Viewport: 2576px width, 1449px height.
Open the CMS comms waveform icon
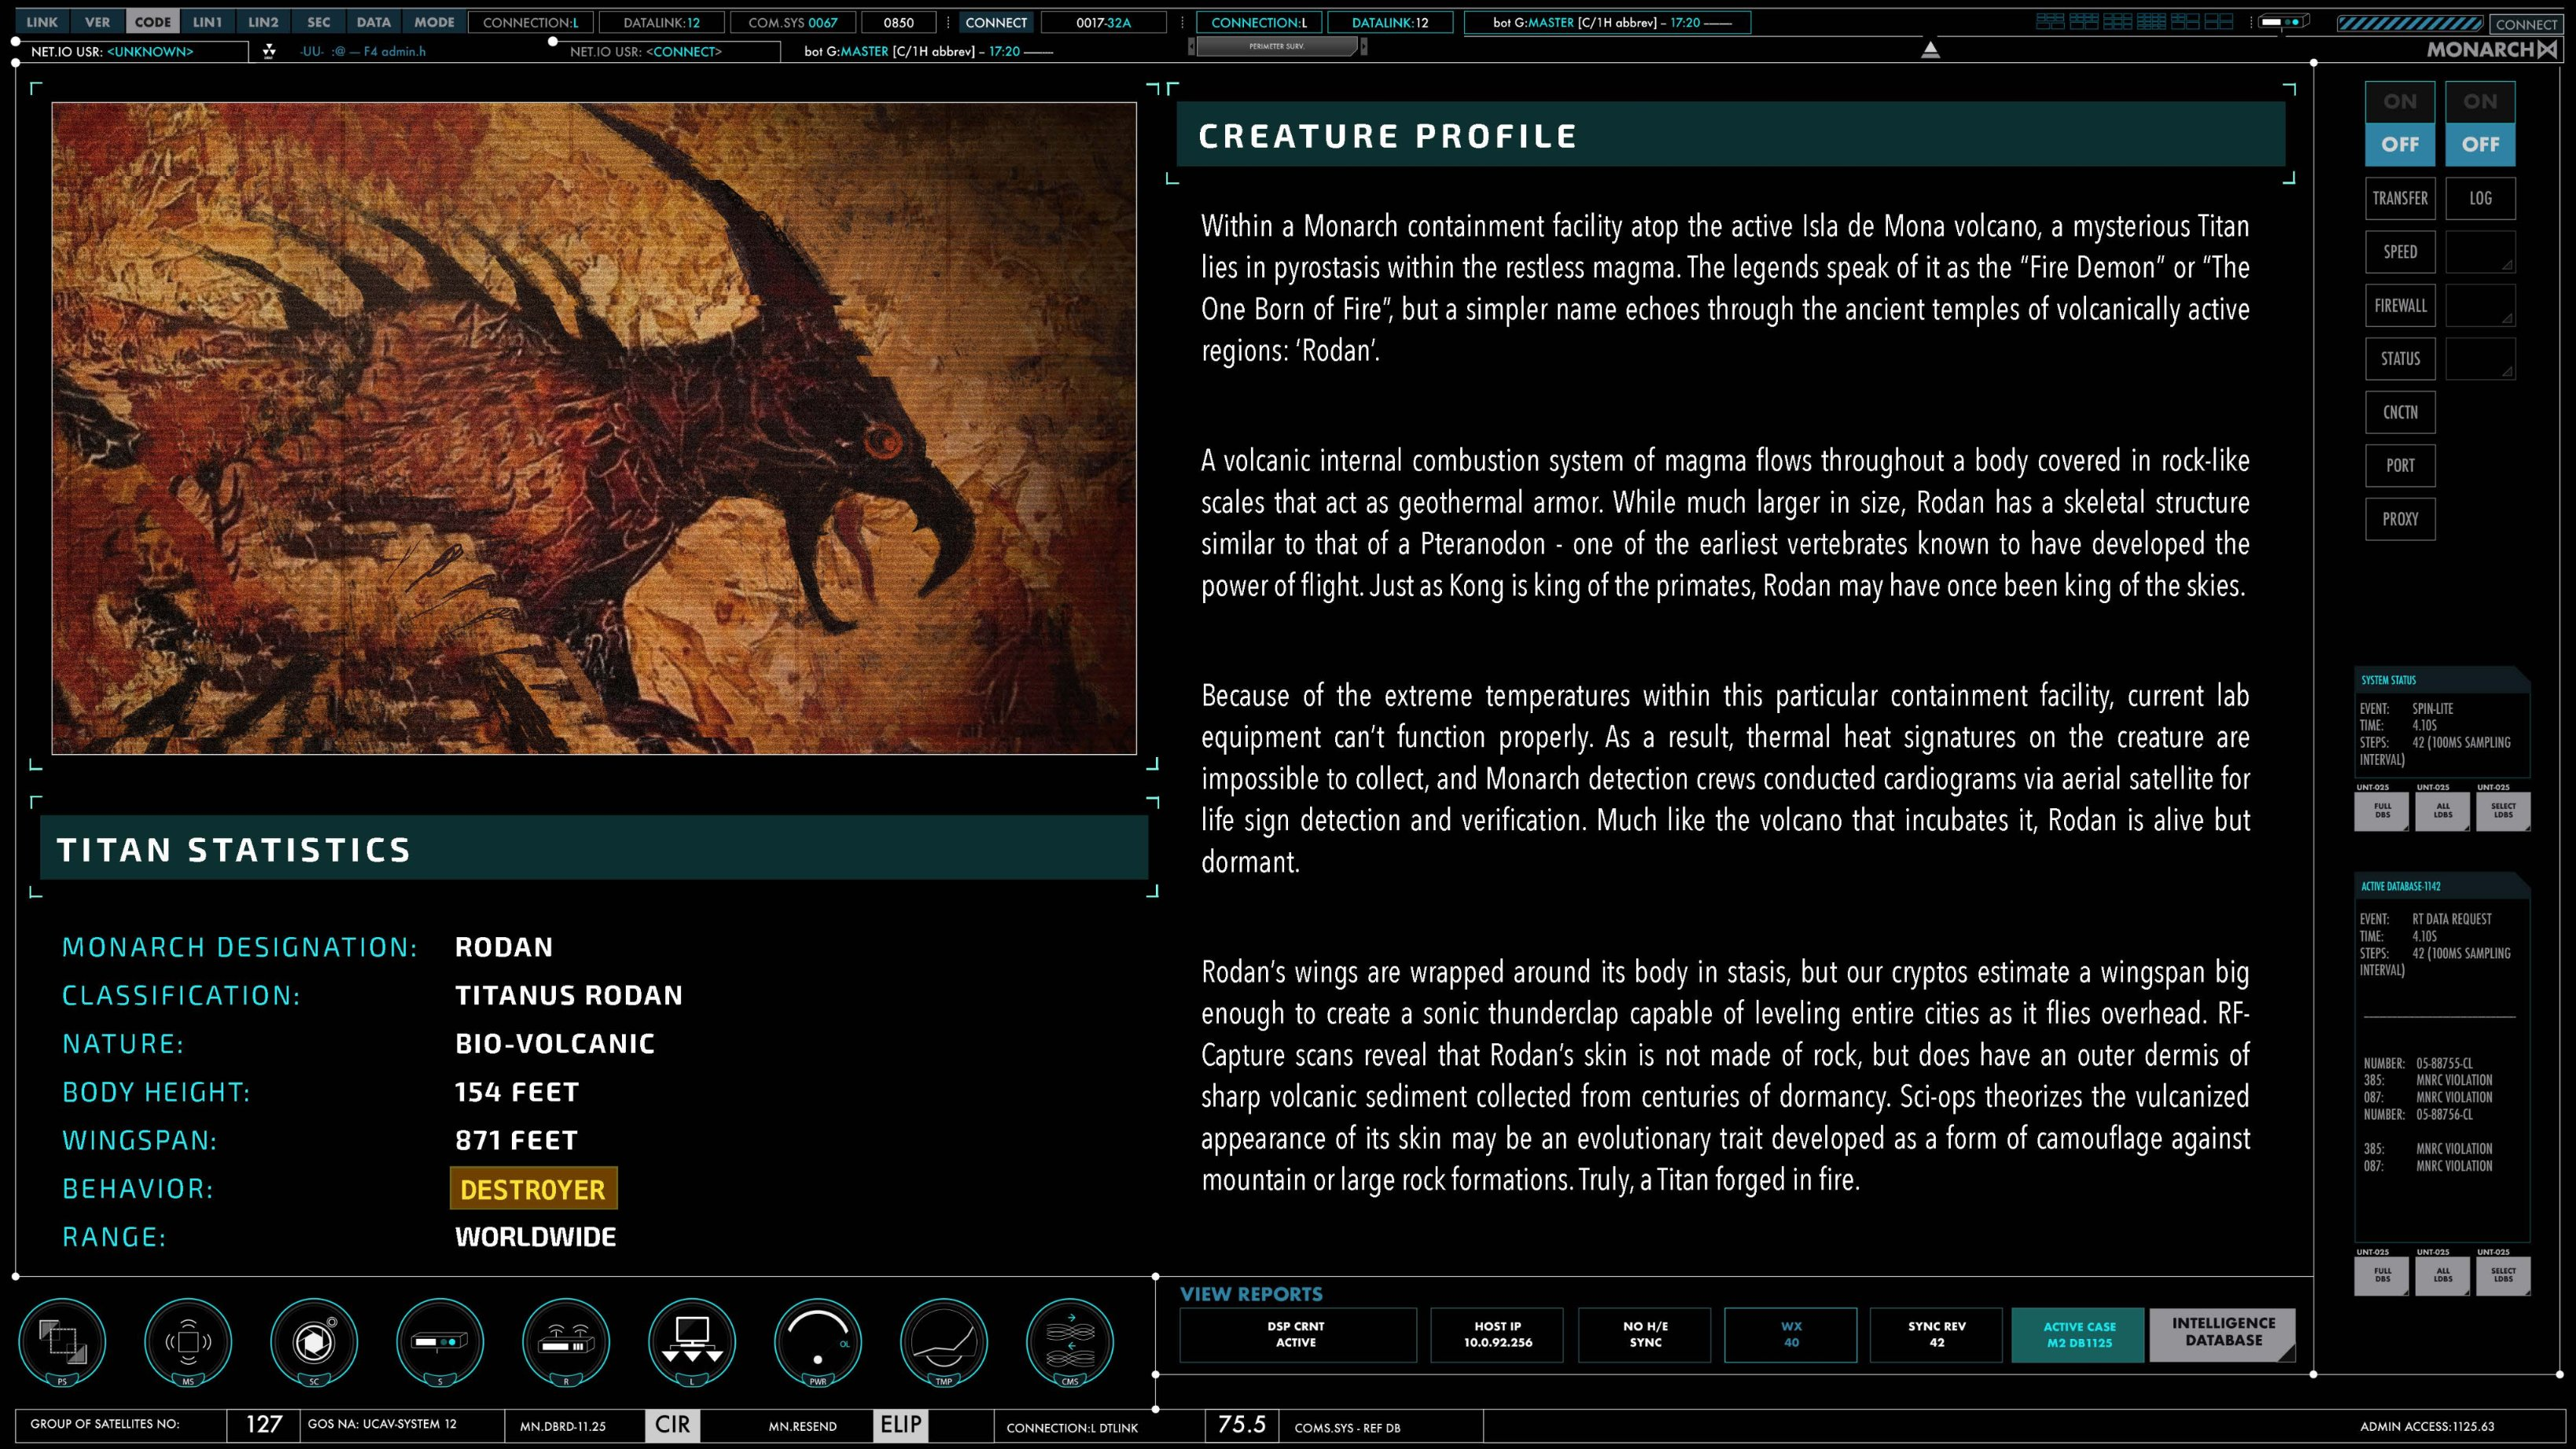(1070, 1341)
